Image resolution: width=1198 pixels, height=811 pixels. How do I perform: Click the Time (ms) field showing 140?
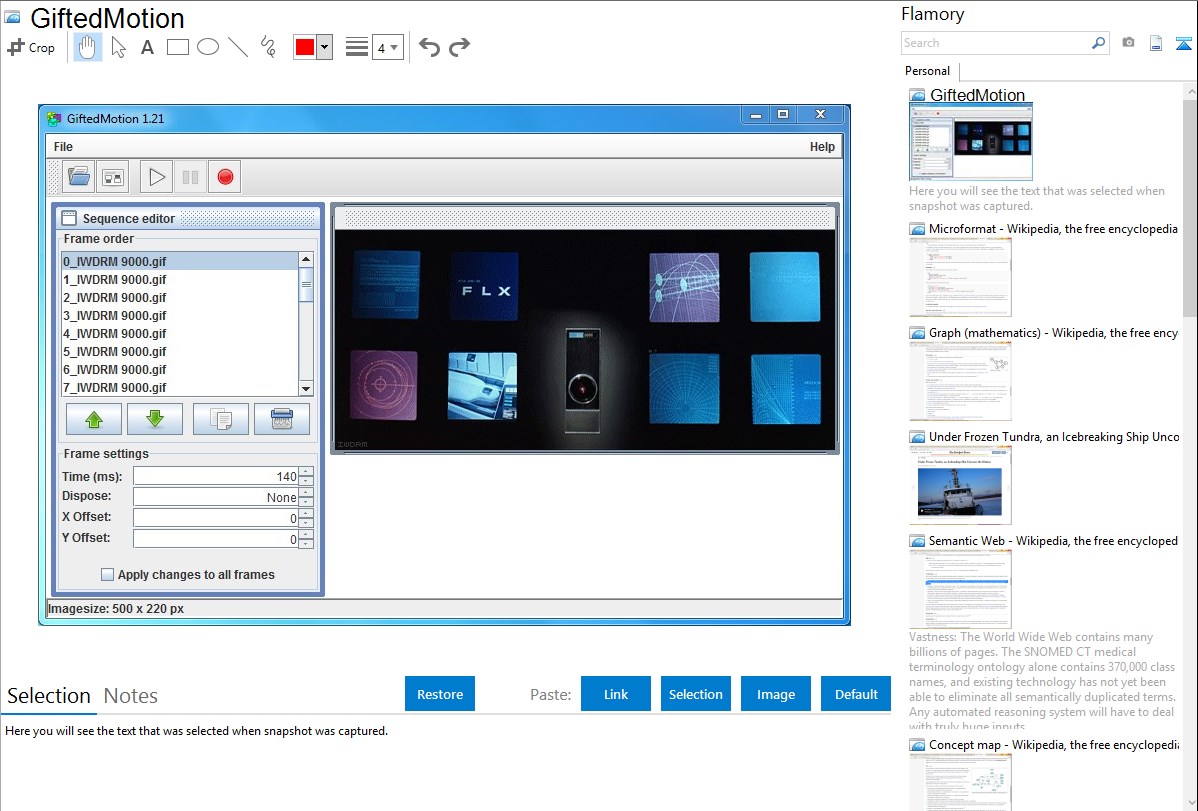tap(216, 476)
